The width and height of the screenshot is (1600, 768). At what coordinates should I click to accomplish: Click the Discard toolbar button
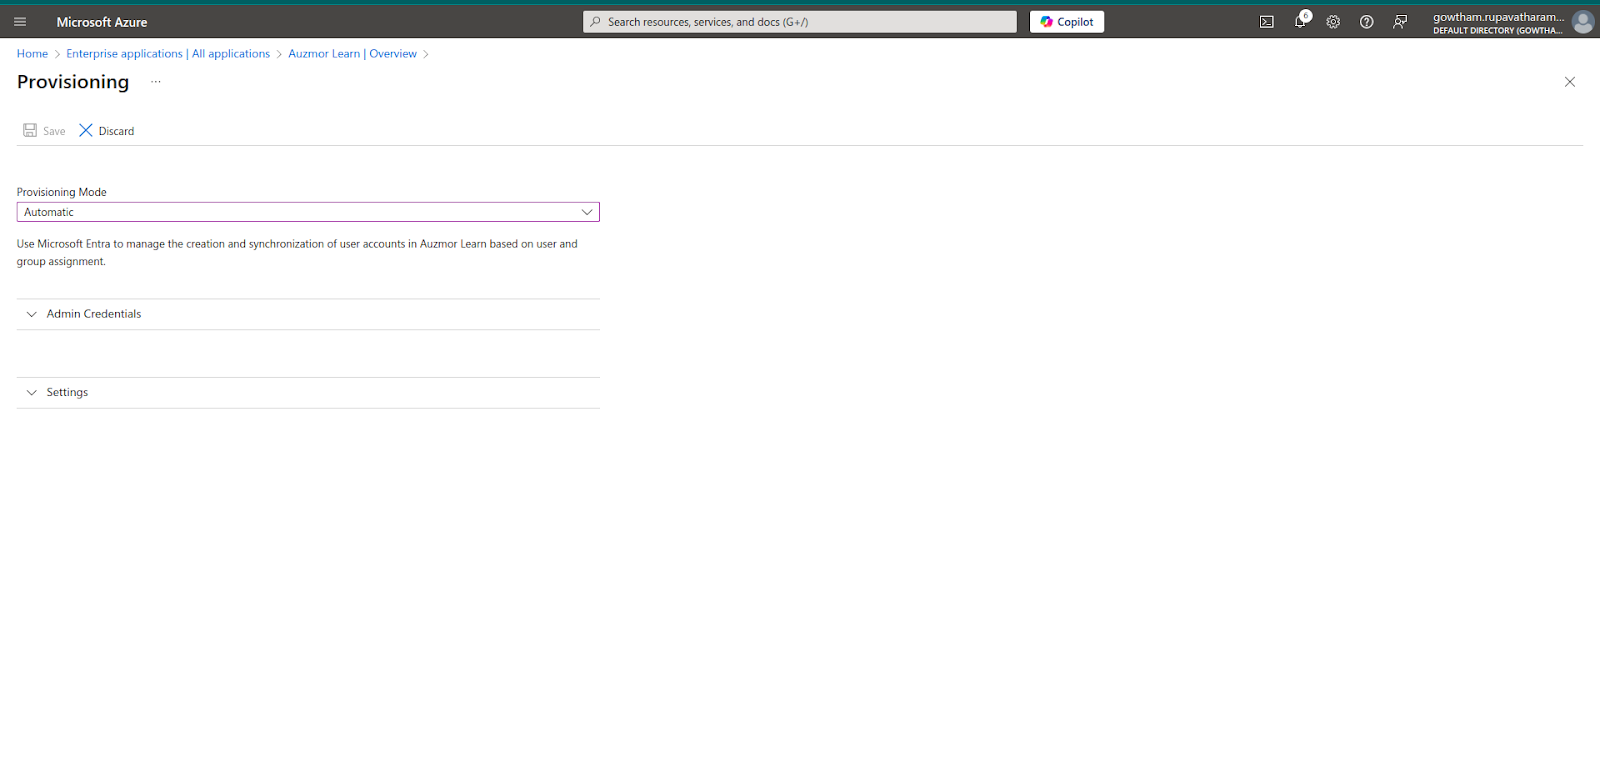[x=107, y=131]
